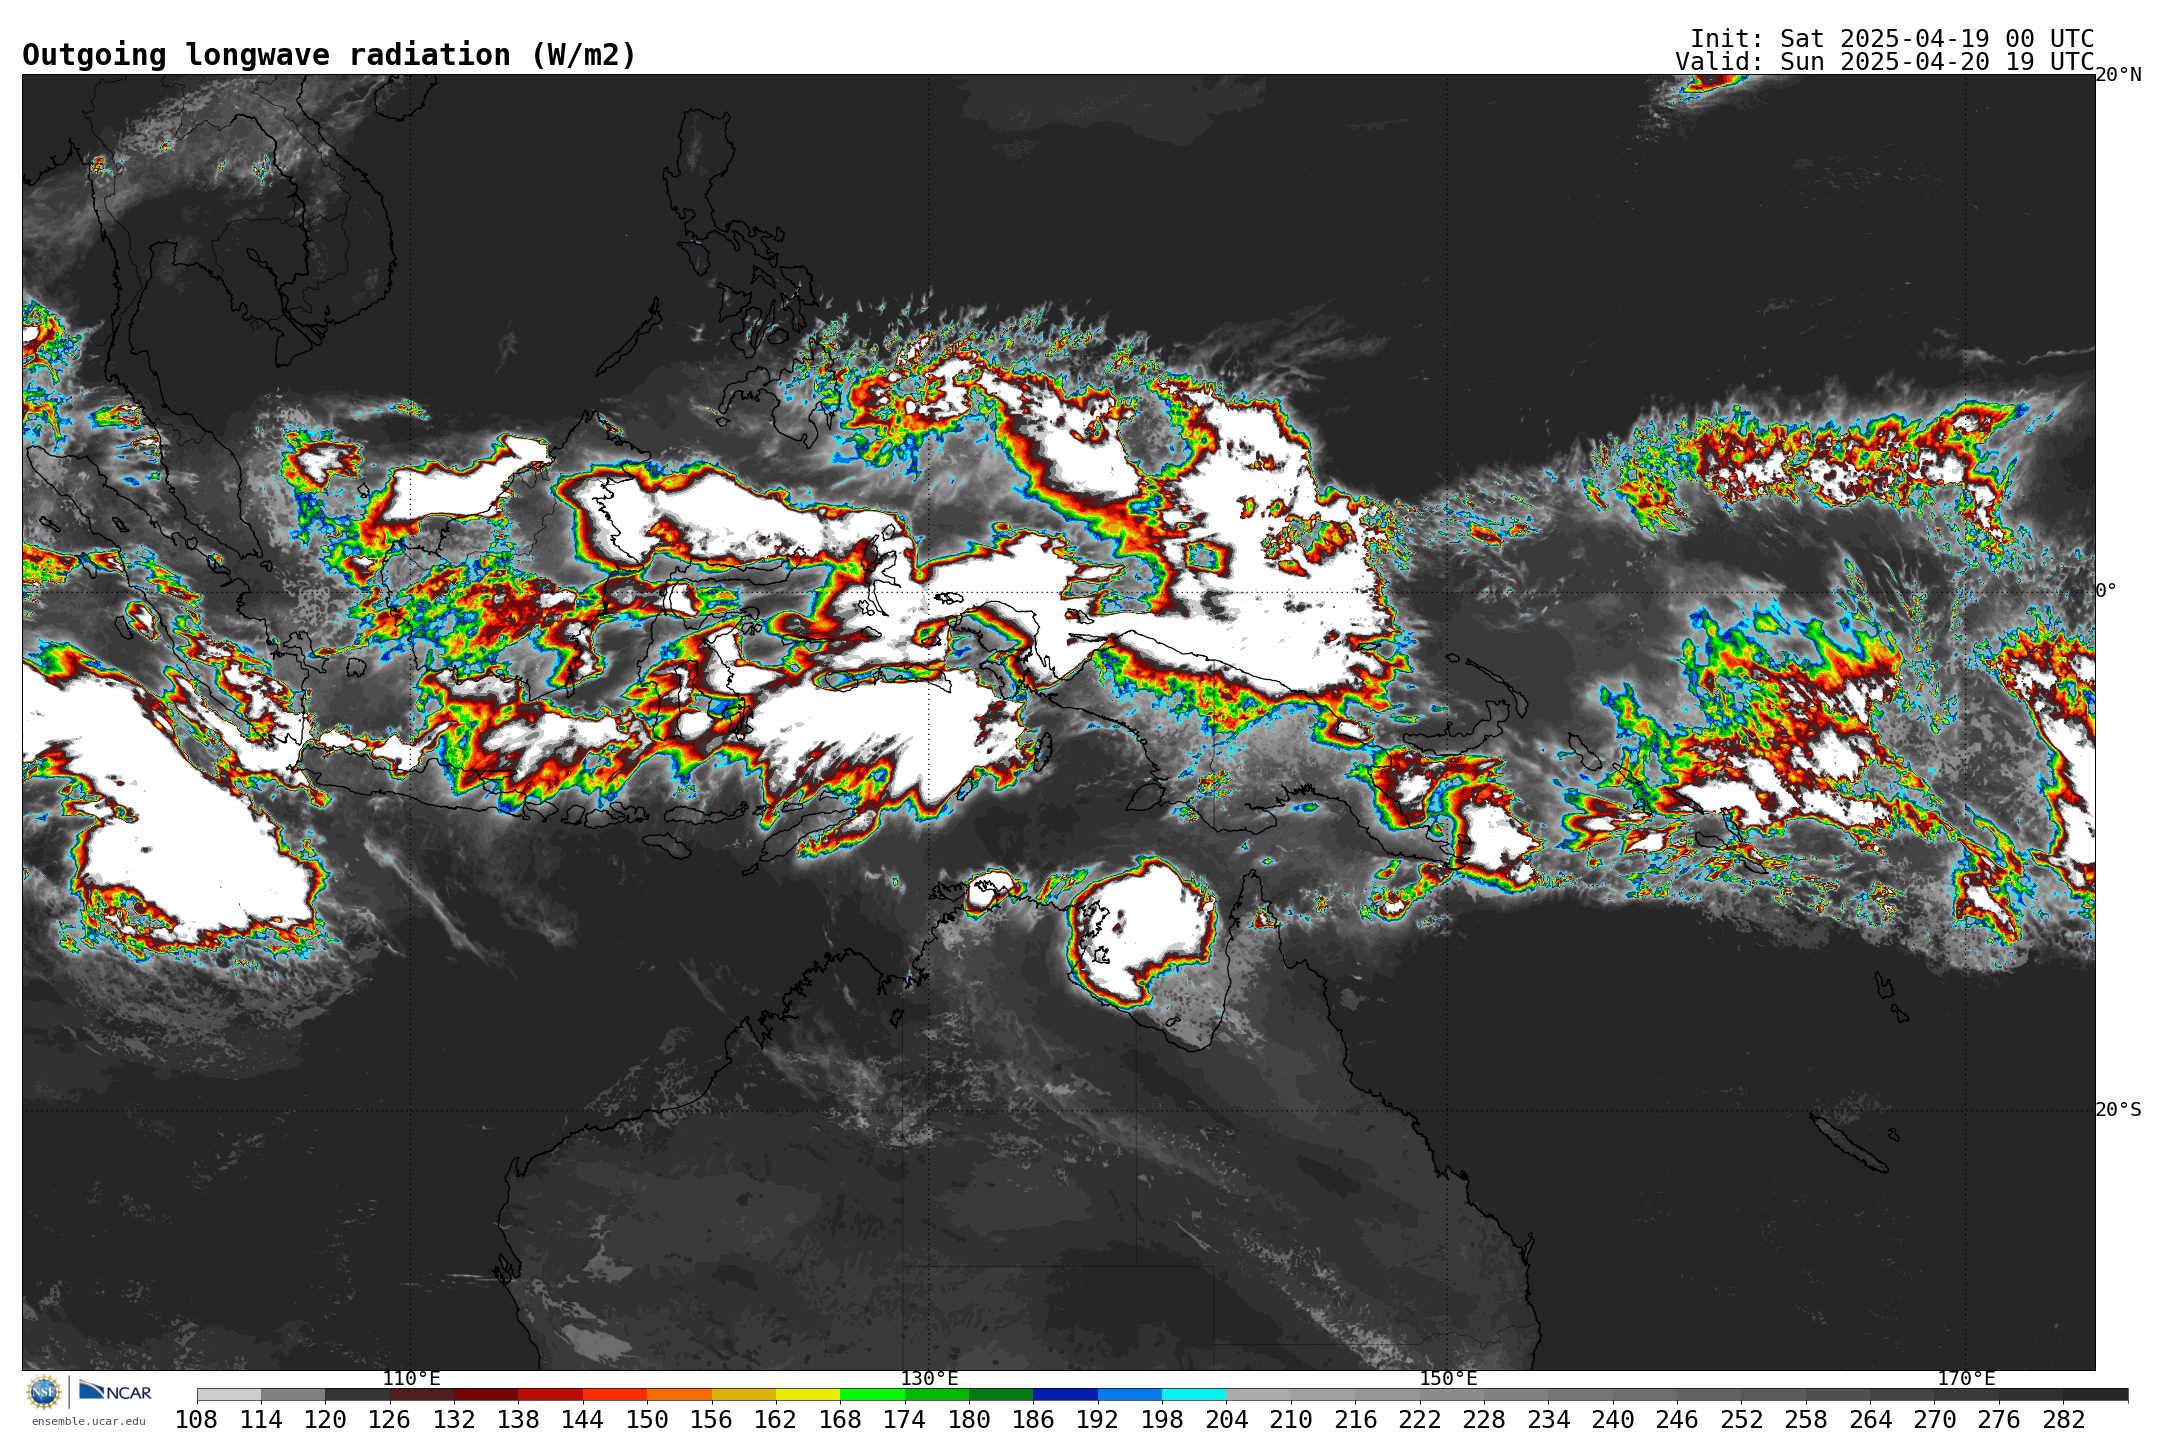This screenshot has width=2160, height=1433.
Task: Click the 130°E longitude label
Action: tap(929, 1378)
